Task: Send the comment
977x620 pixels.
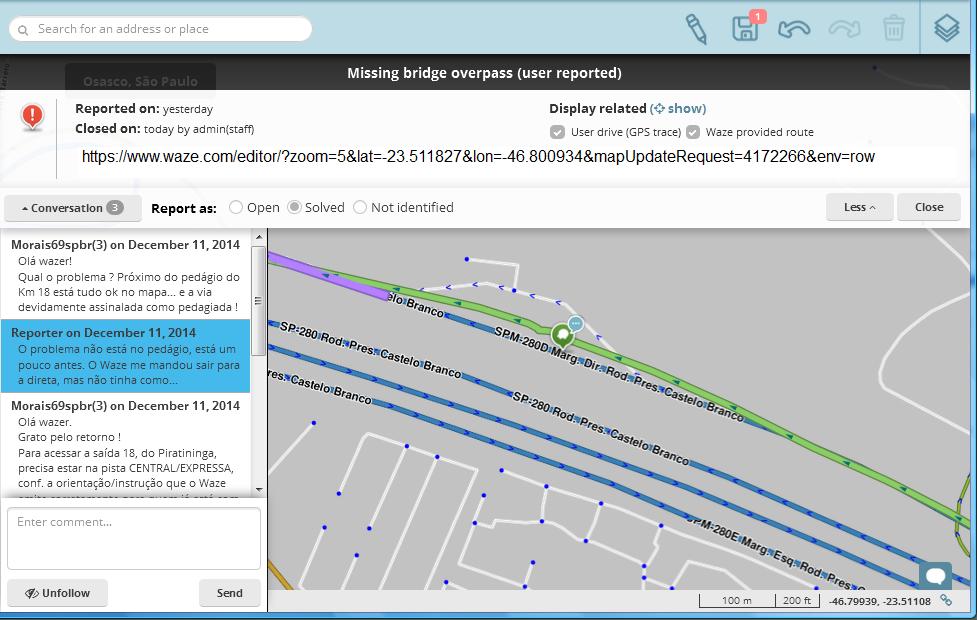Action: point(229,593)
